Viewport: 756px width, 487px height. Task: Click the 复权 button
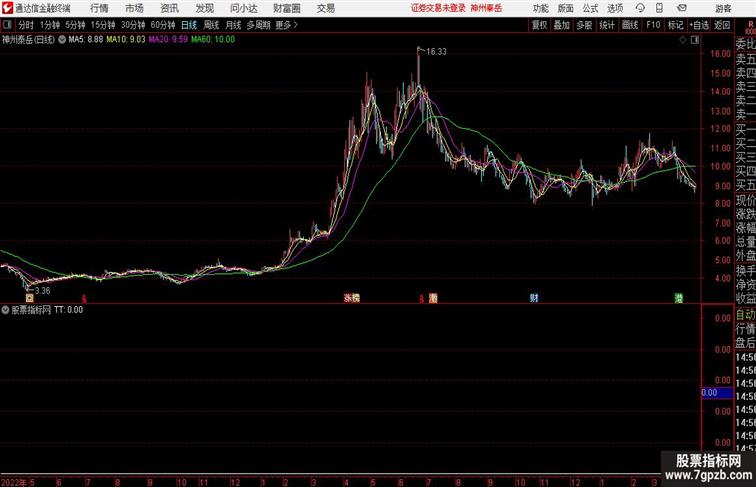pyautogui.click(x=540, y=25)
